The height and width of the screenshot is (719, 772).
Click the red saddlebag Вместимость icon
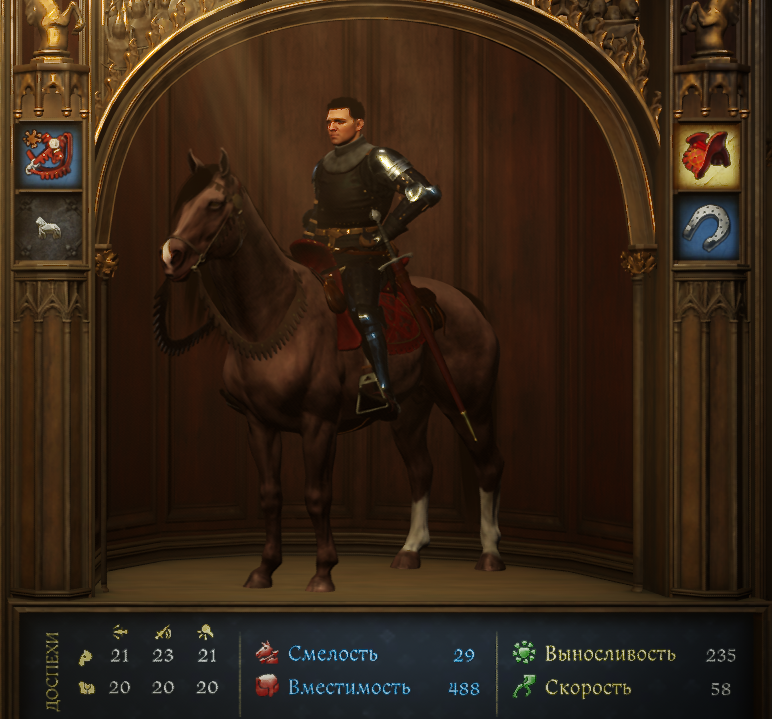[x=268, y=686]
